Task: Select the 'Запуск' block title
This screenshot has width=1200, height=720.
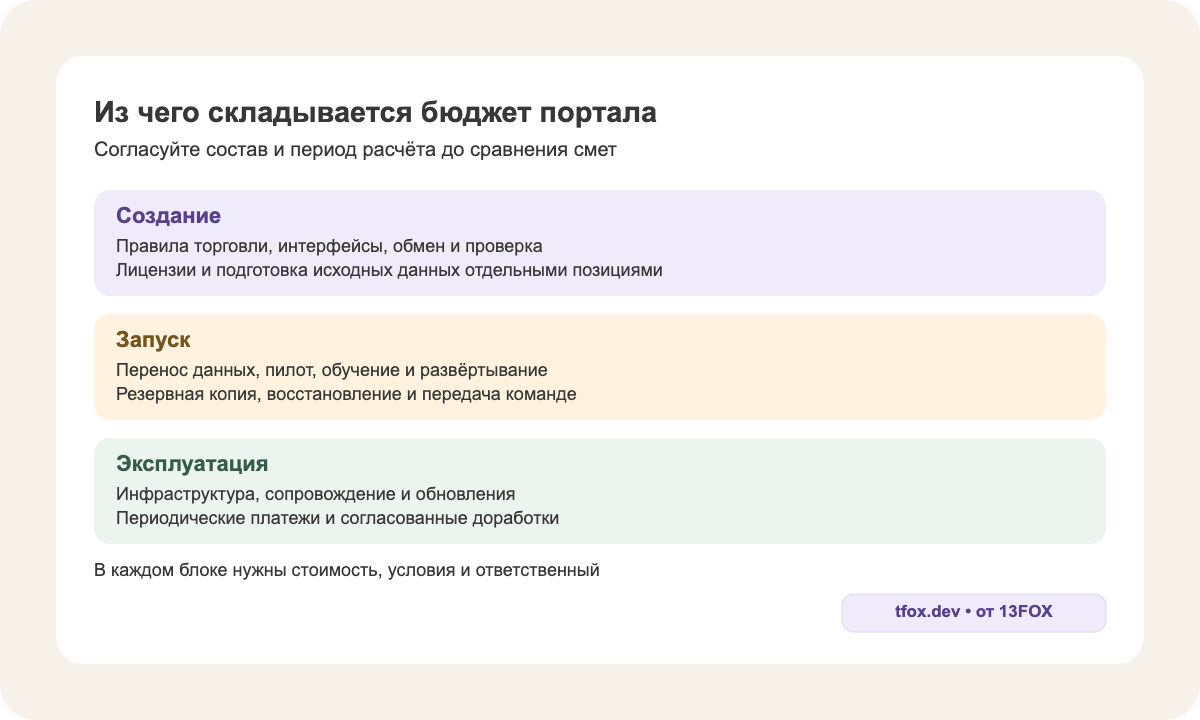Action: click(153, 340)
